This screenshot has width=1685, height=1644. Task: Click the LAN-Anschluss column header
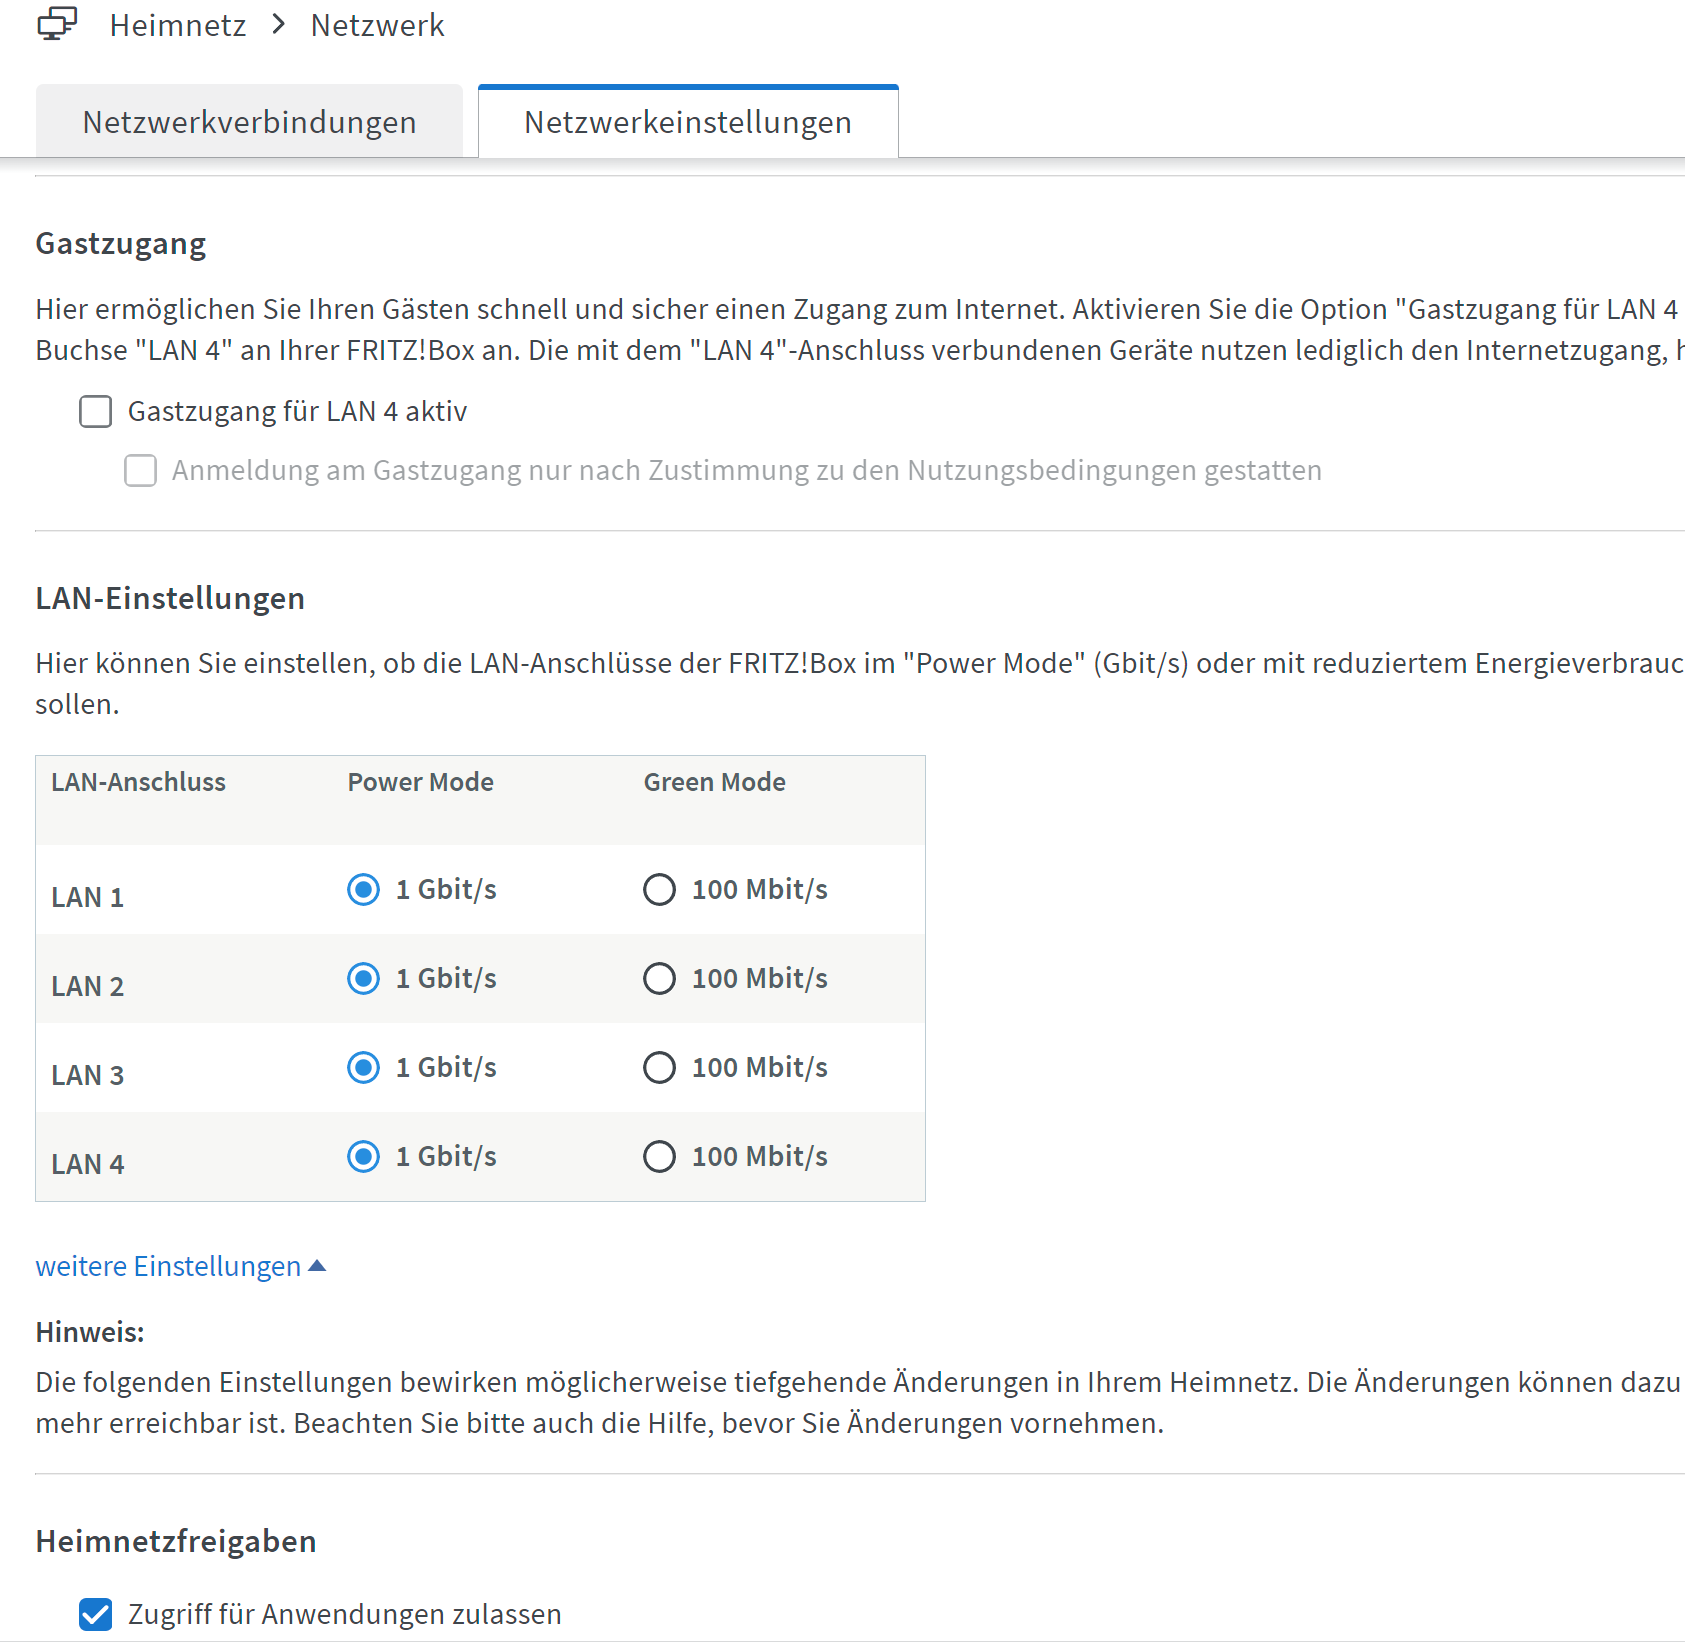coord(139,782)
